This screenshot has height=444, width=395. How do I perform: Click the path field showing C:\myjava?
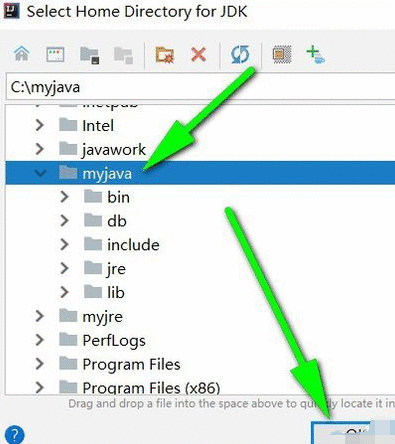[200, 87]
